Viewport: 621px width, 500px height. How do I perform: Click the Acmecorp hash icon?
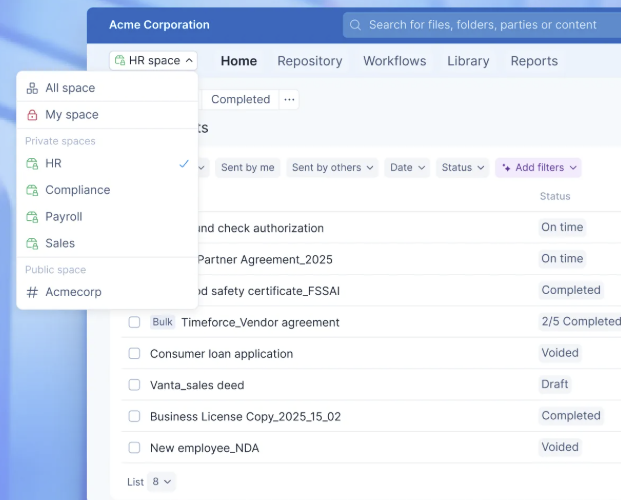click(32, 292)
